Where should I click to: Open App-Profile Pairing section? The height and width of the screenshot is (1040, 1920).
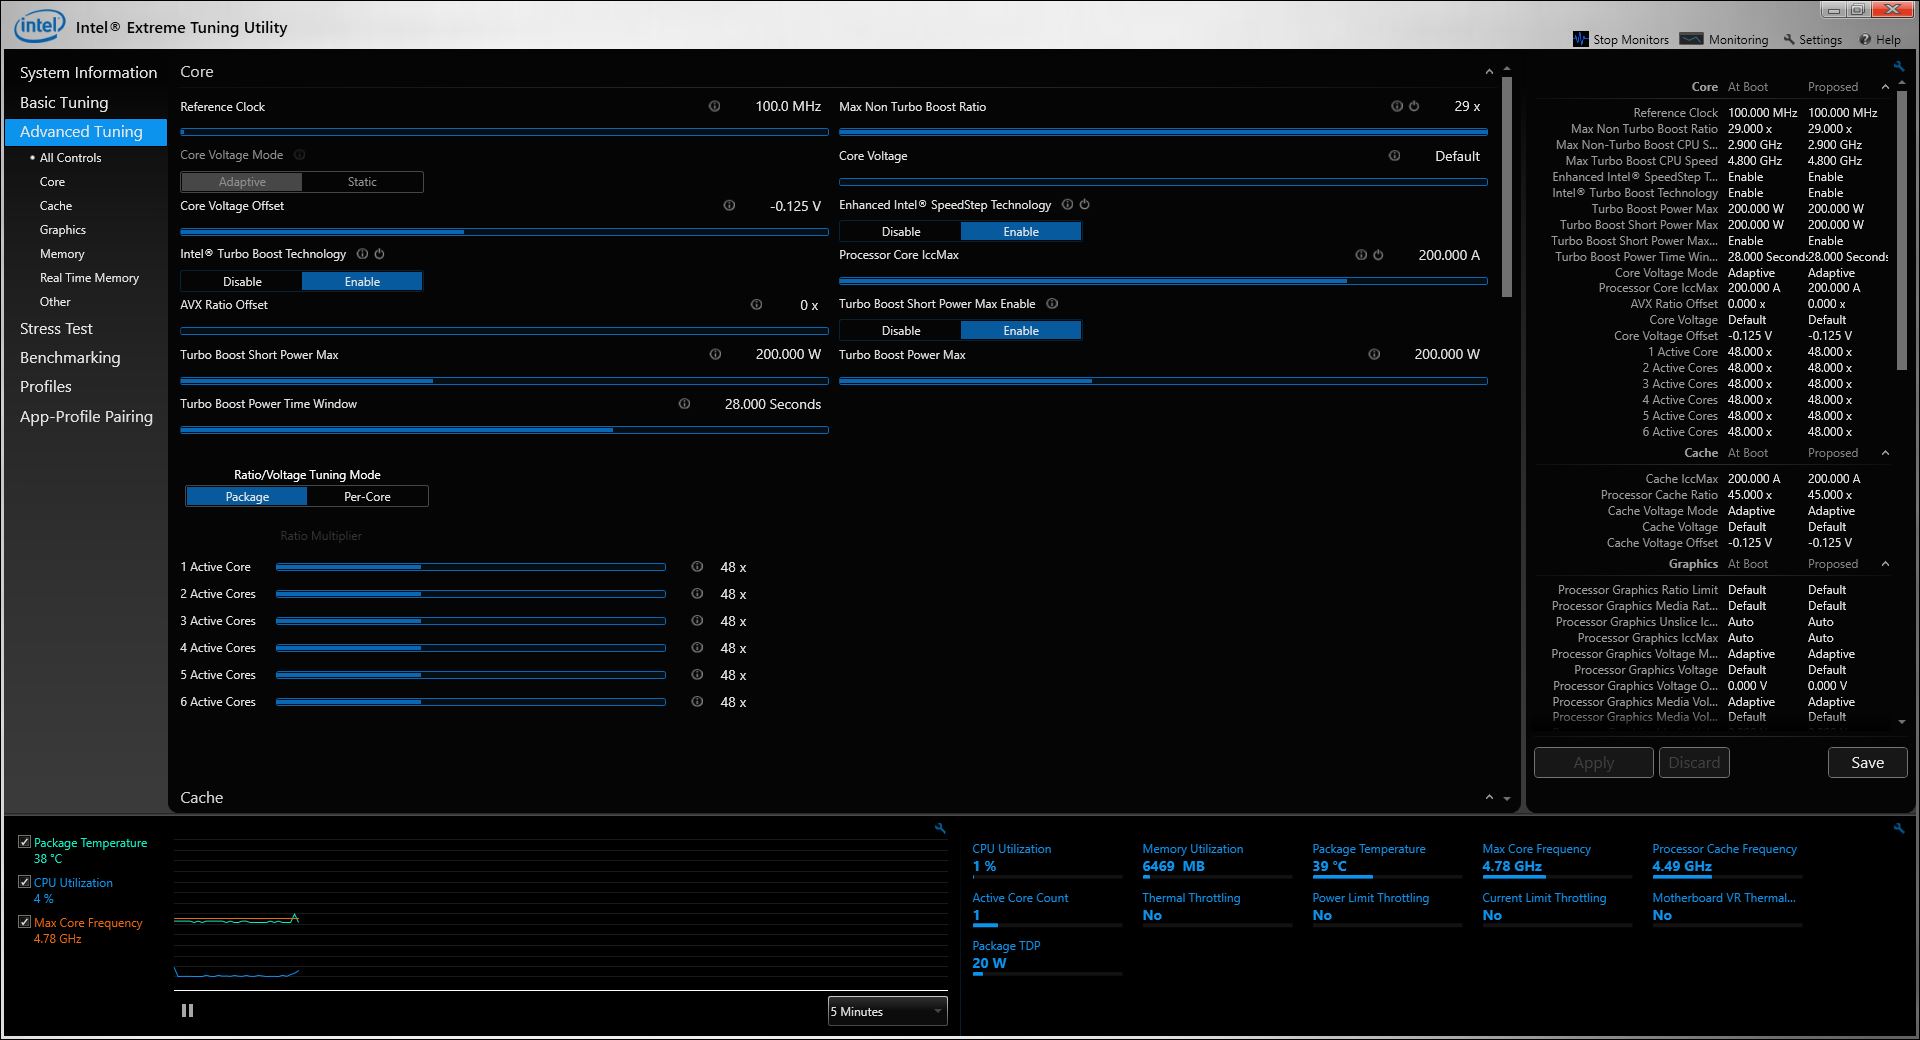(86, 417)
